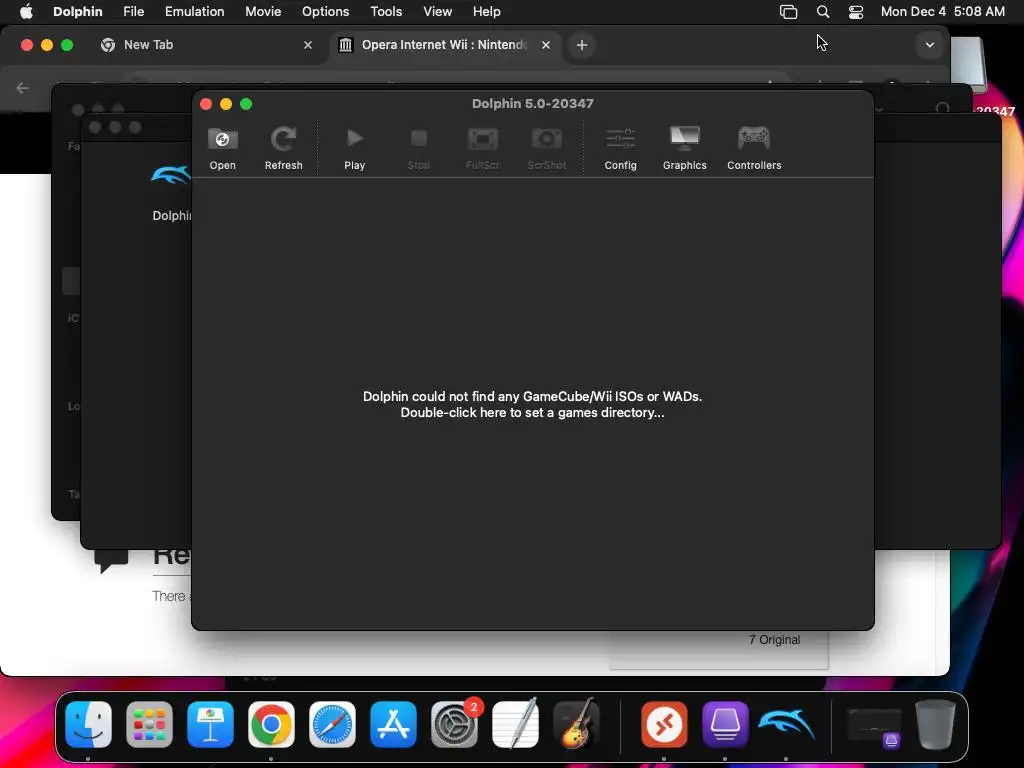Open Dolphin Config settings

click(x=620, y=148)
